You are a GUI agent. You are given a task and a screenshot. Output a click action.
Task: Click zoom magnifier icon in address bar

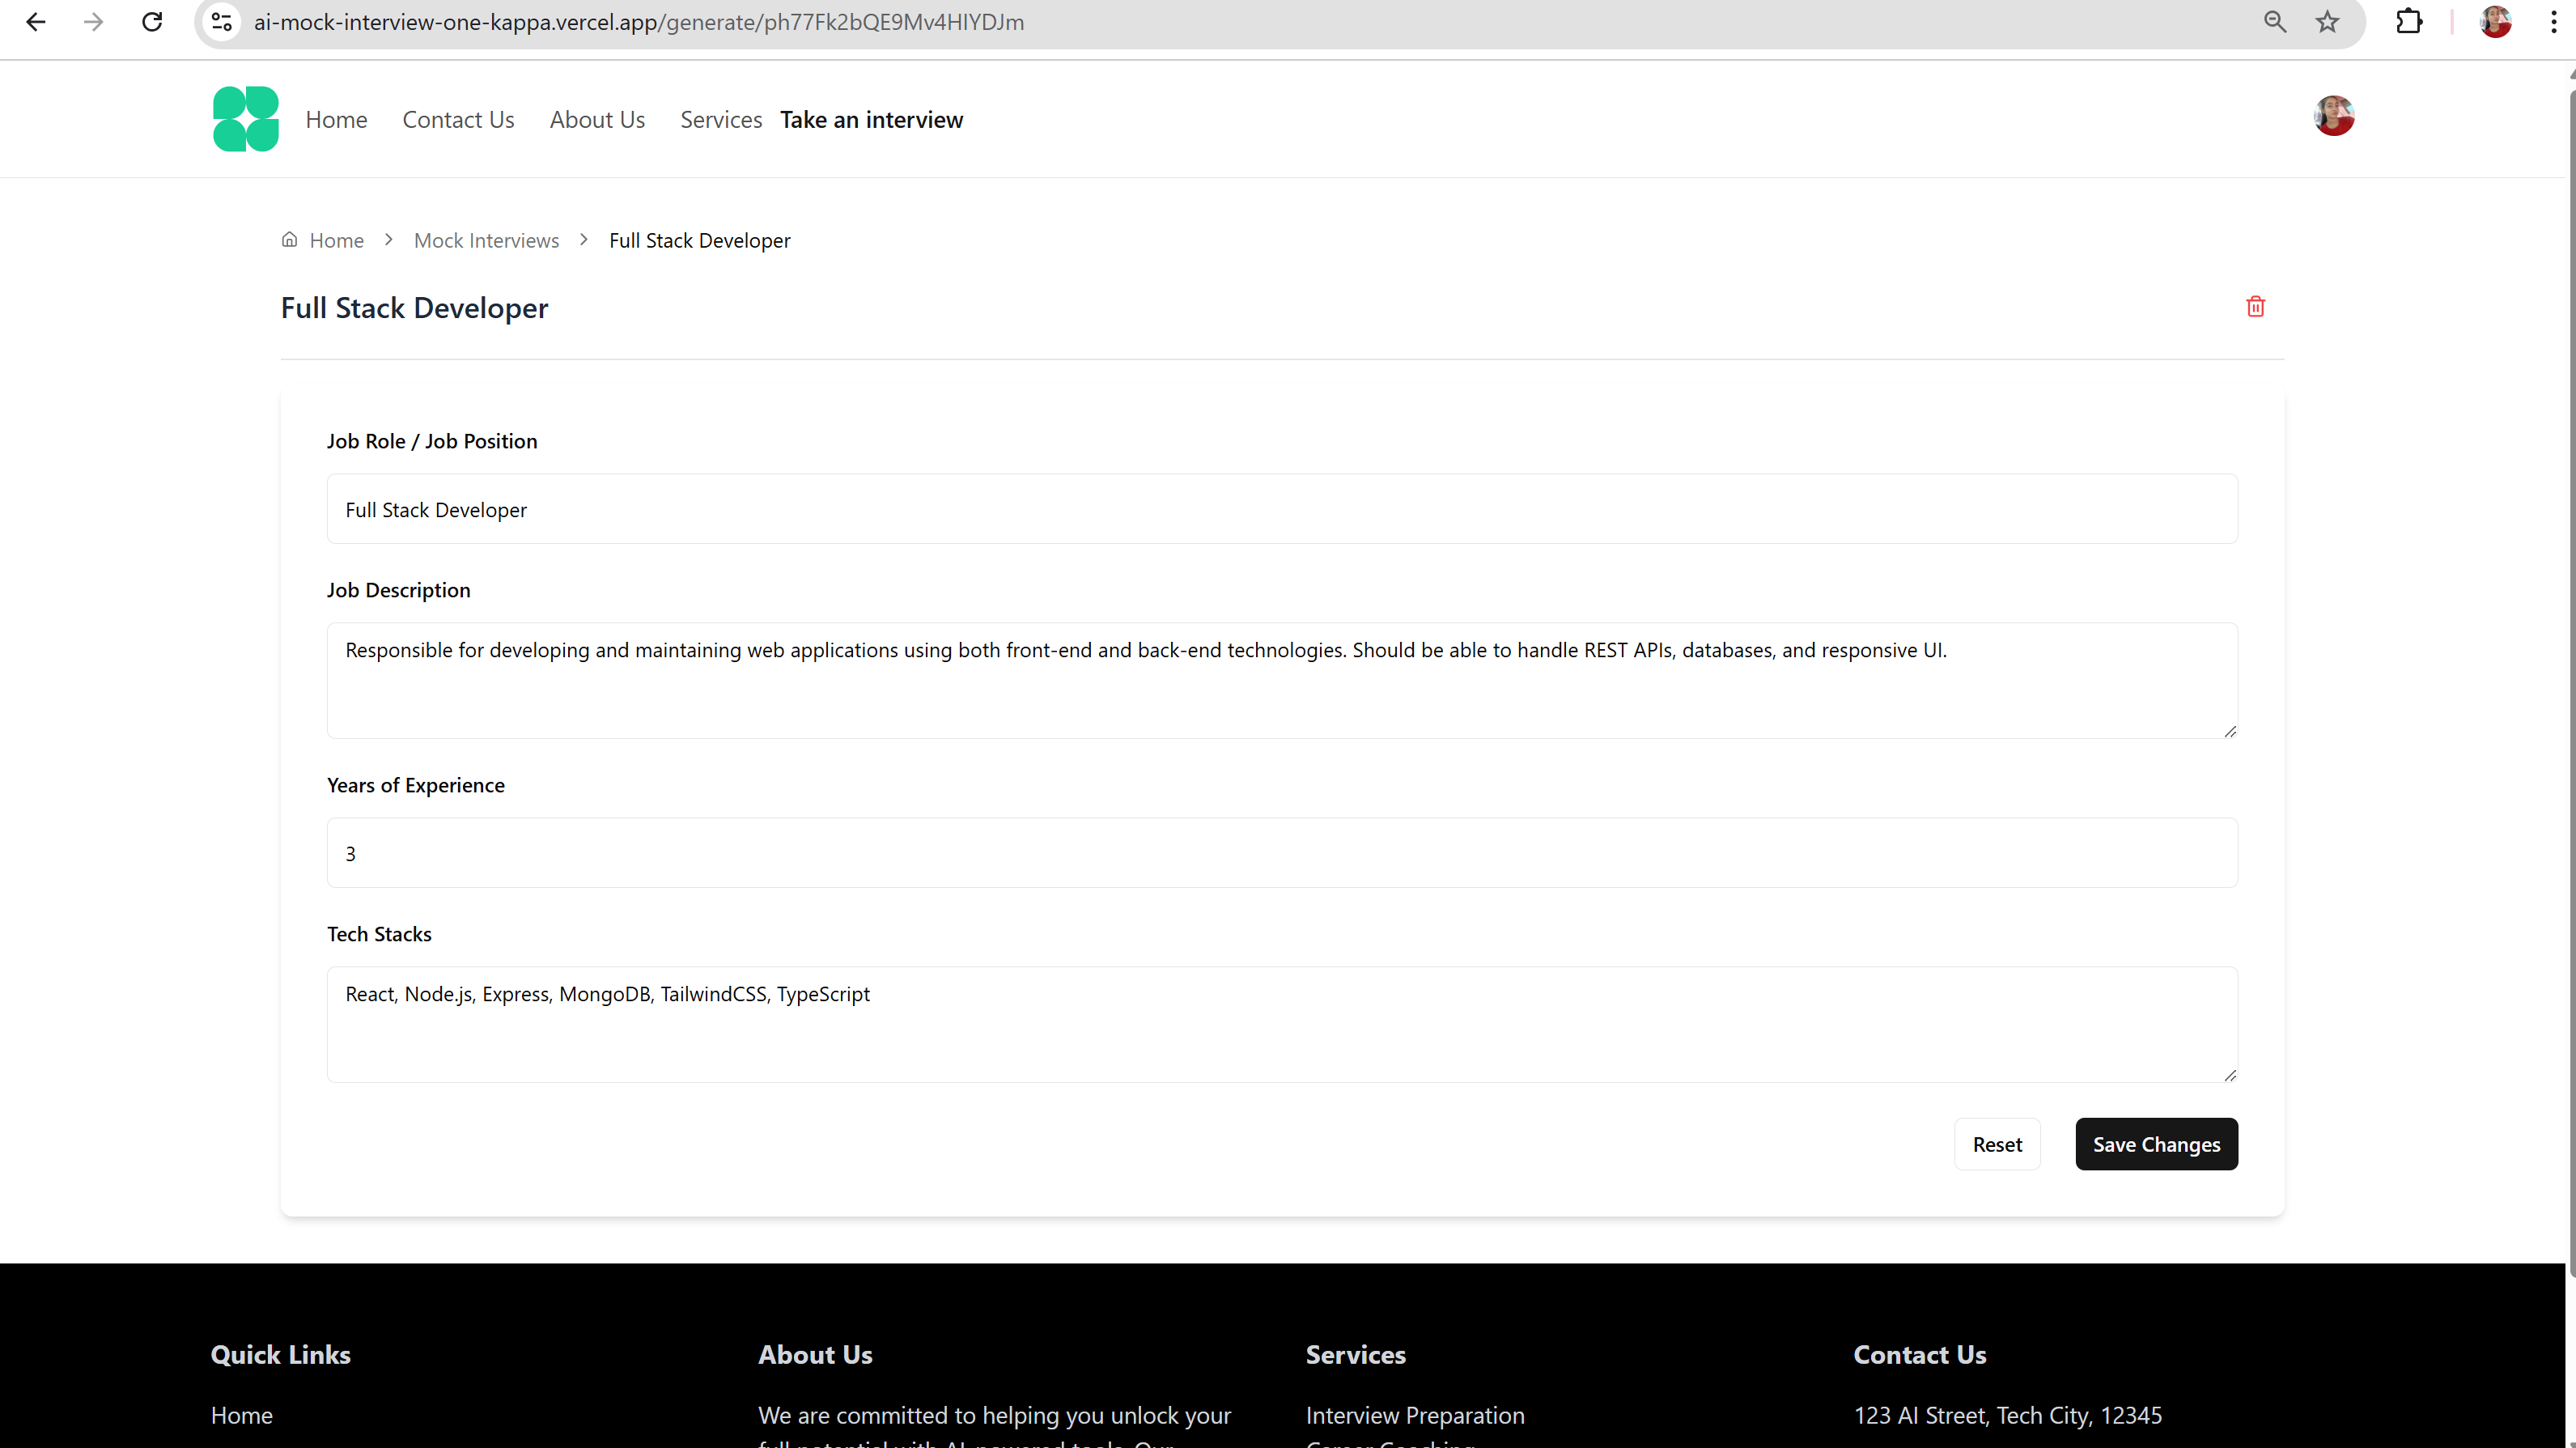pyautogui.click(x=2275, y=22)
